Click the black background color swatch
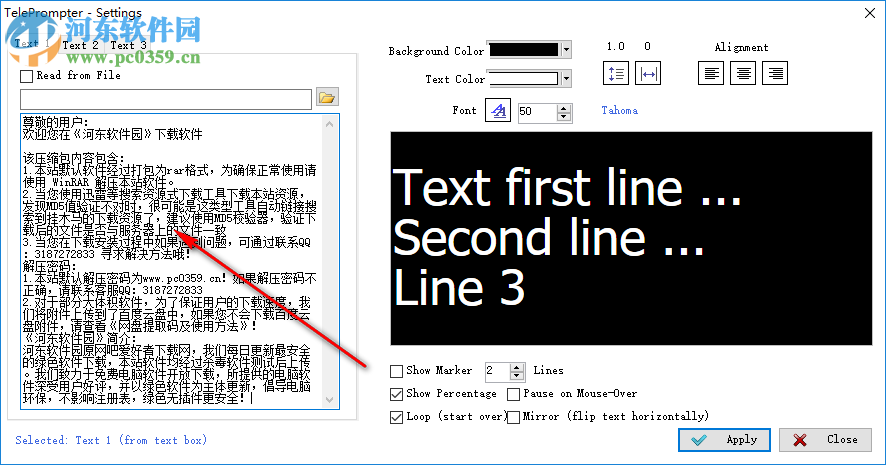 (524, 50)
